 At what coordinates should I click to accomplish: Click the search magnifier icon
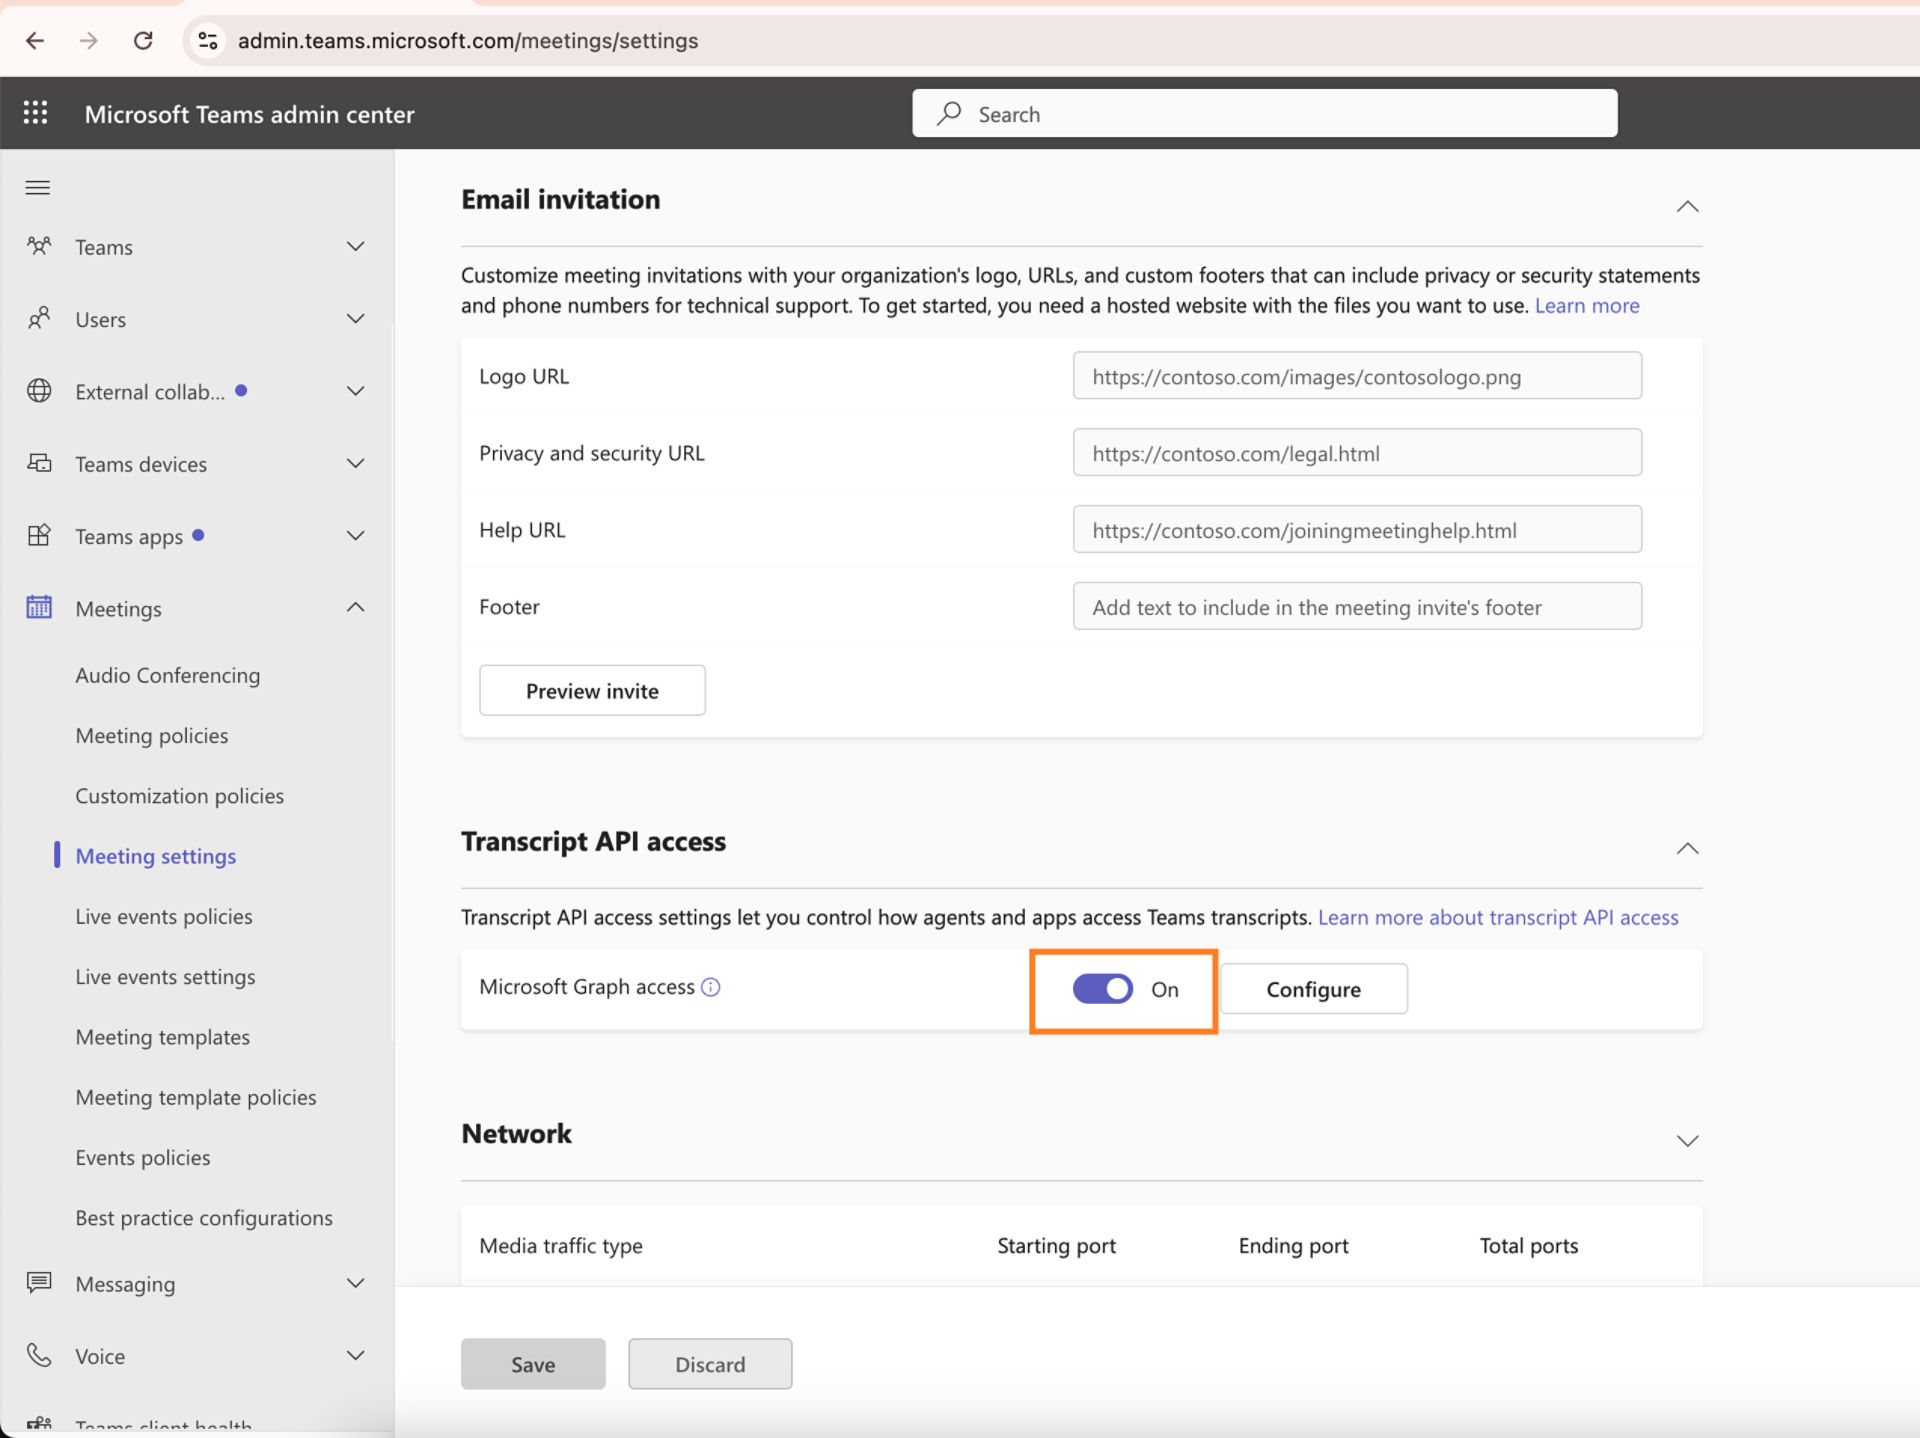pos(949,113)
